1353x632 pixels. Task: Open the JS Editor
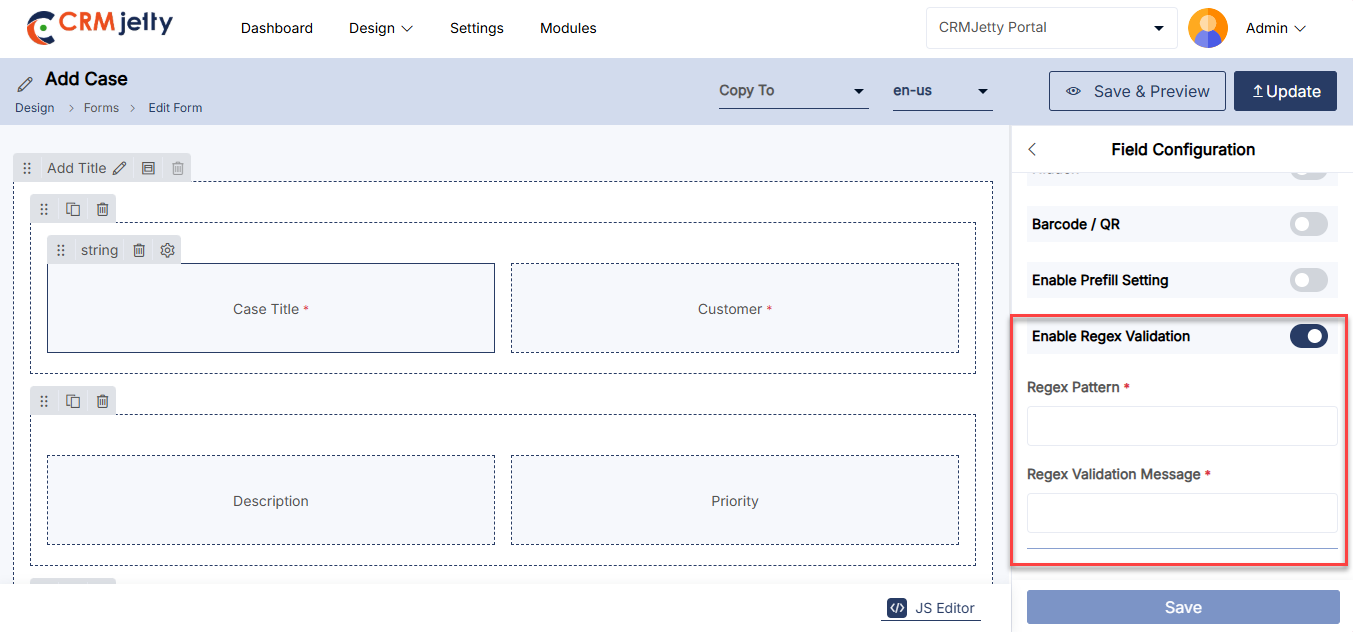tap(931, 607)
